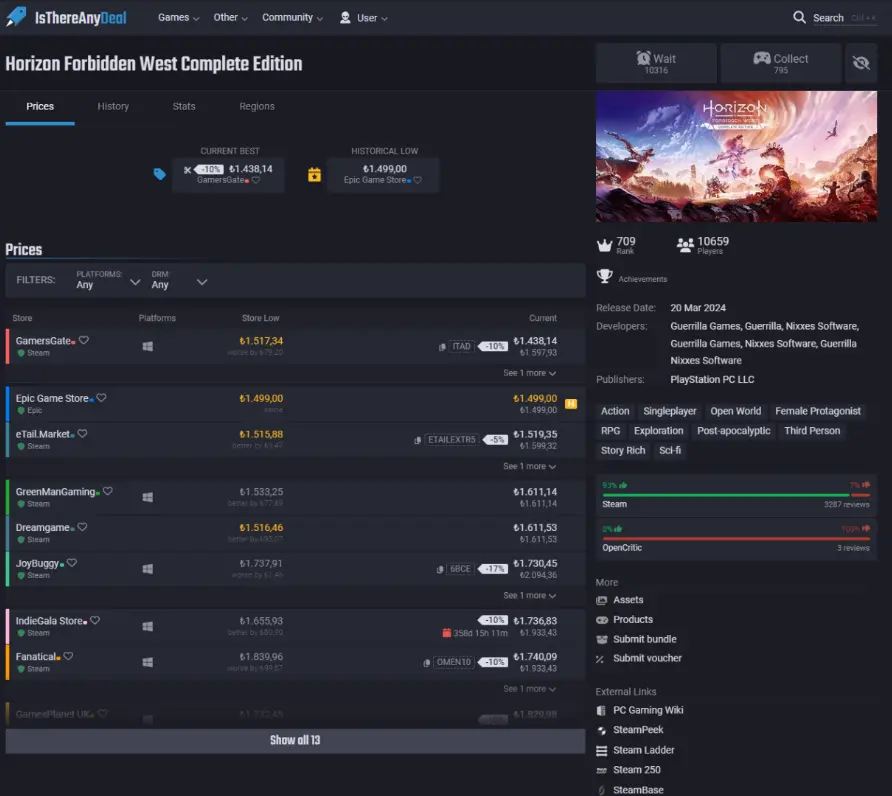This screenshot has width=892, height=796.
Task: Click the Achievements trophy icon
Action: 604,277
